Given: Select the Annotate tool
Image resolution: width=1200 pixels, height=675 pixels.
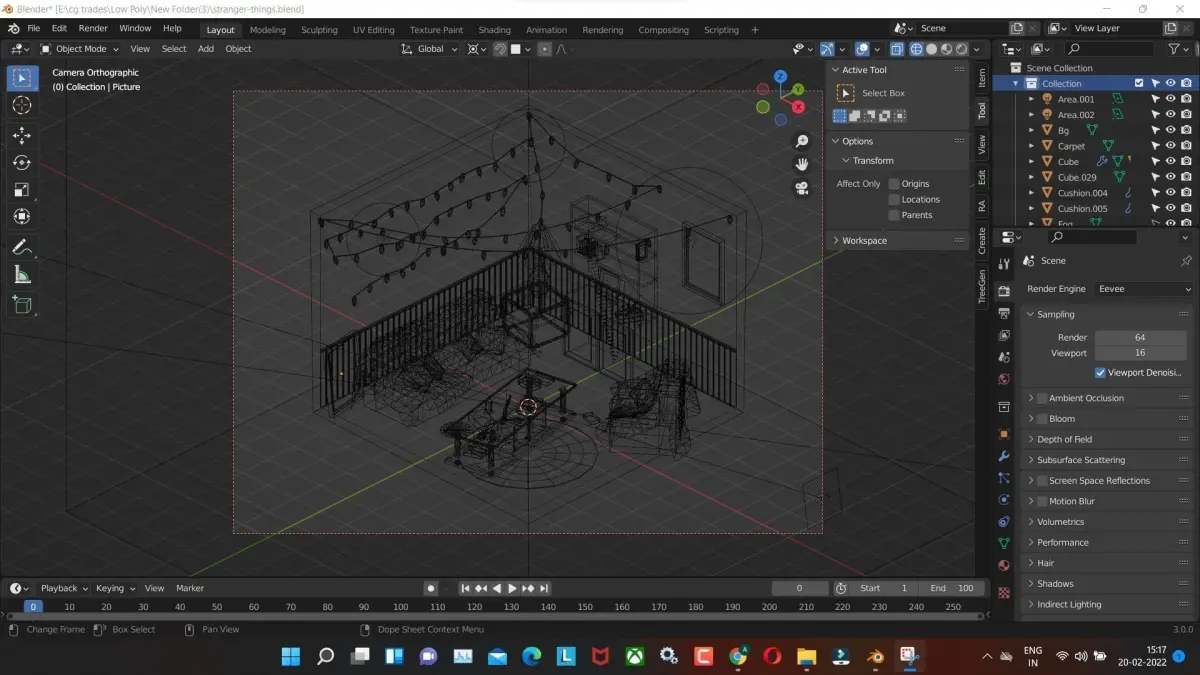Looking at the screenshot, I should click(22, 247).
